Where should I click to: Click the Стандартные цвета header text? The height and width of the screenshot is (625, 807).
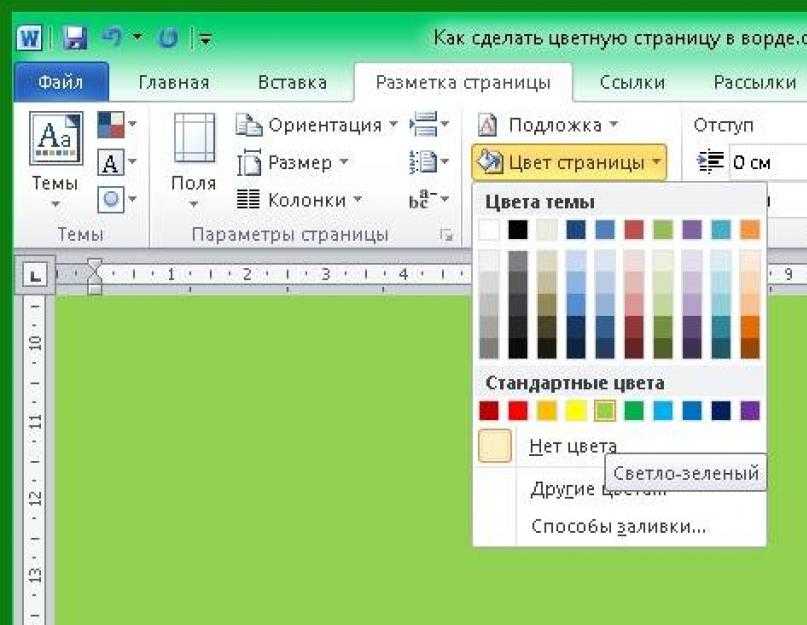tap(575, 383)
